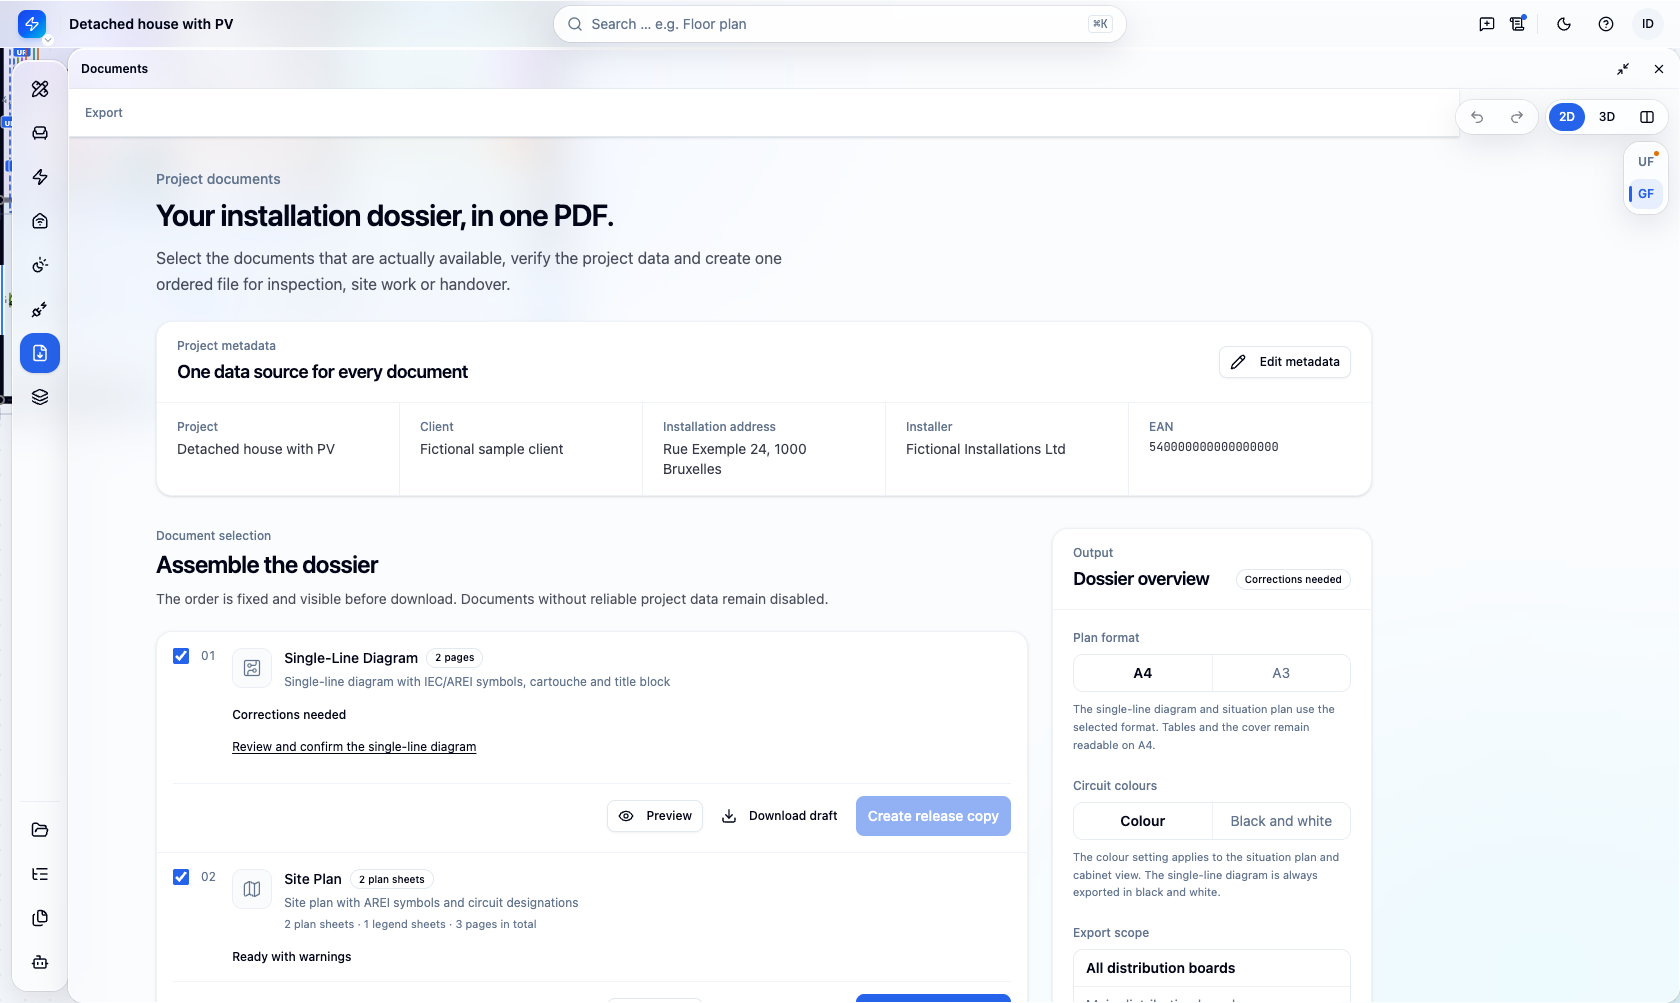Open the feedback message icon in header
This screenshot has height=1003, width=1680.
point(1487,24)
